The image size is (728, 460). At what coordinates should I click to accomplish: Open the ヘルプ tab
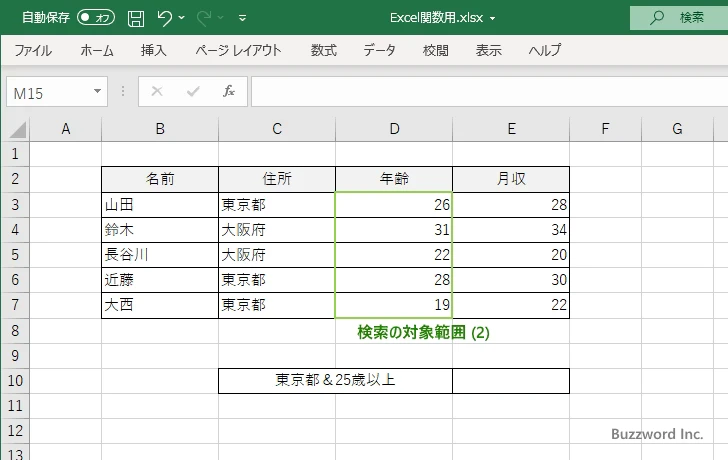pyautogui.click(x=545, y=50)
